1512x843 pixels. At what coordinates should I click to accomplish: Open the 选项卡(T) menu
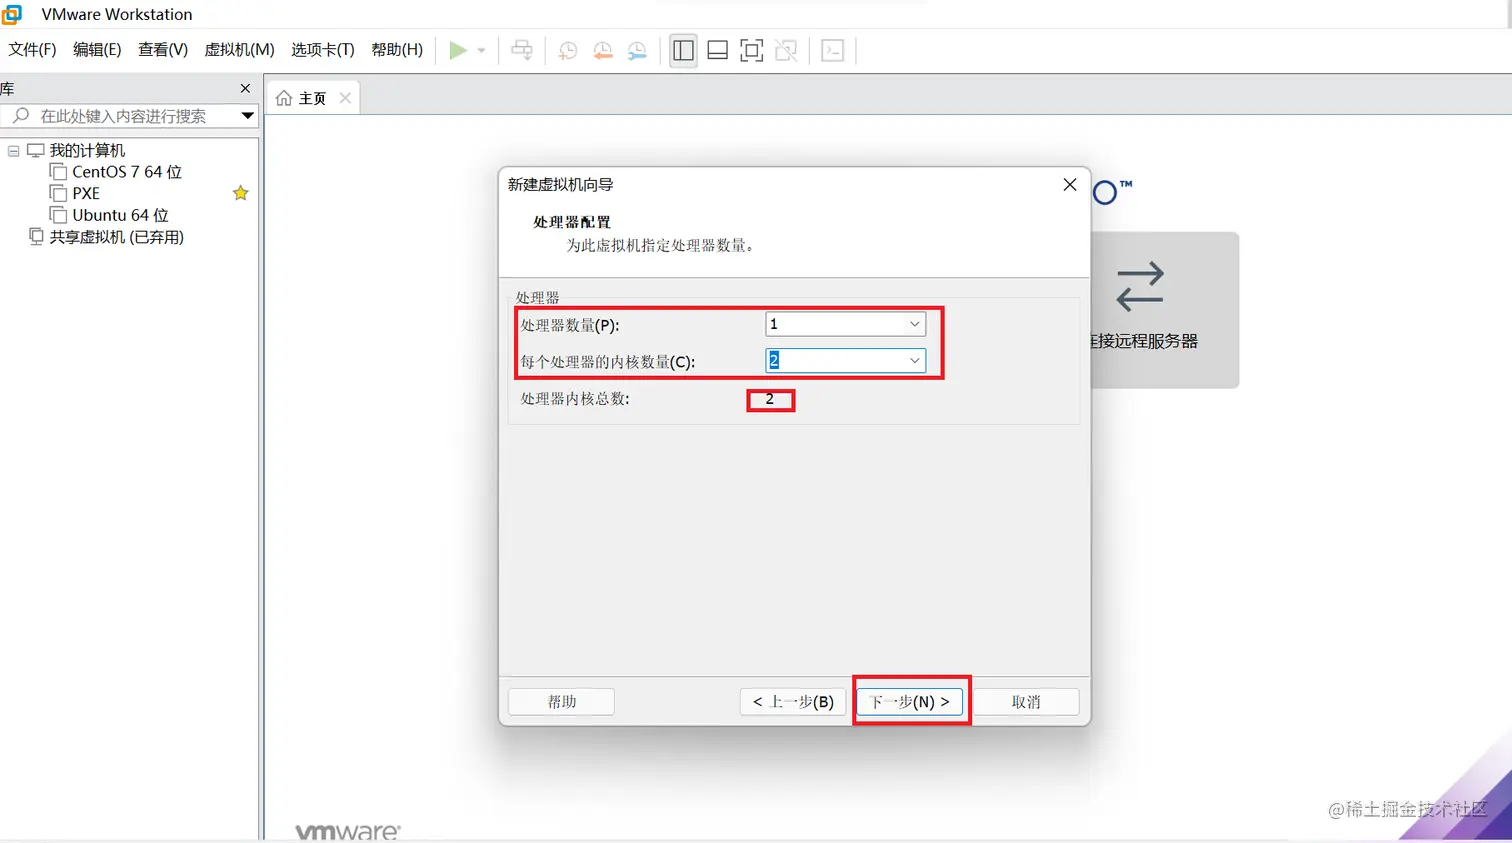[x=322, y=50]
